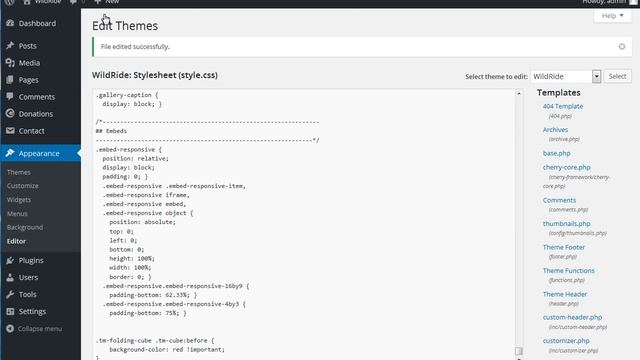Click the Plugins plug icon
This screenshot has width=640, height=360.
point(10,260)
